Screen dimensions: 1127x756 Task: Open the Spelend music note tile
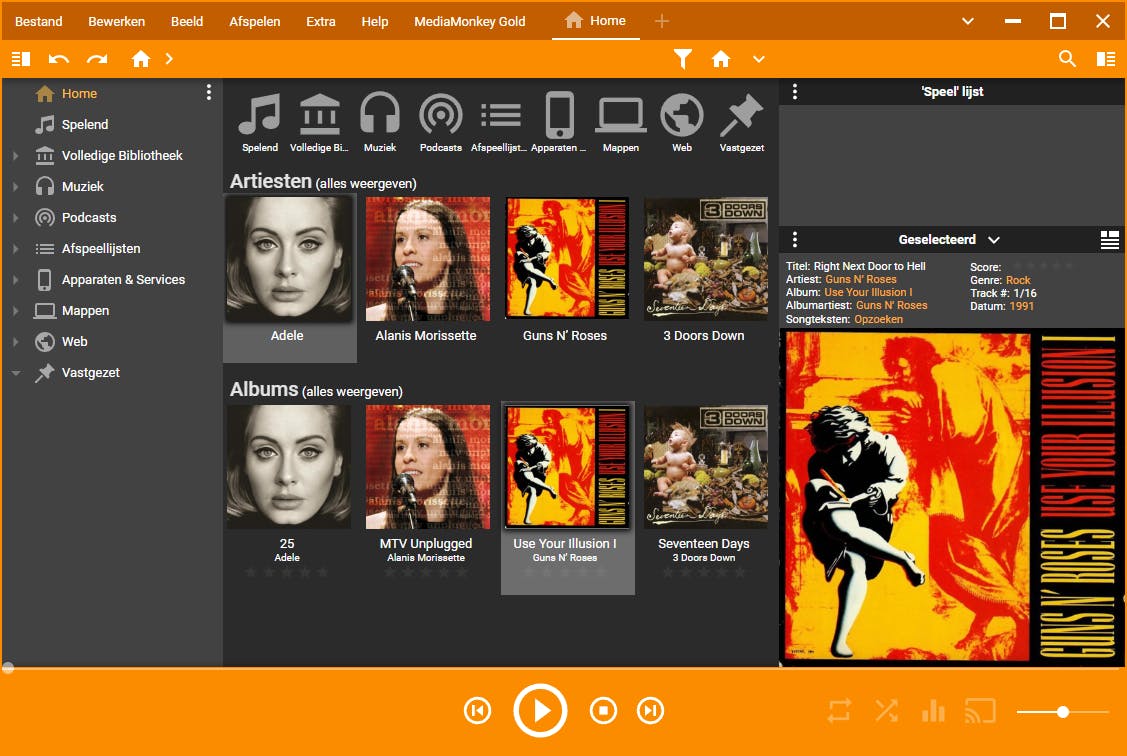(259, 123)
